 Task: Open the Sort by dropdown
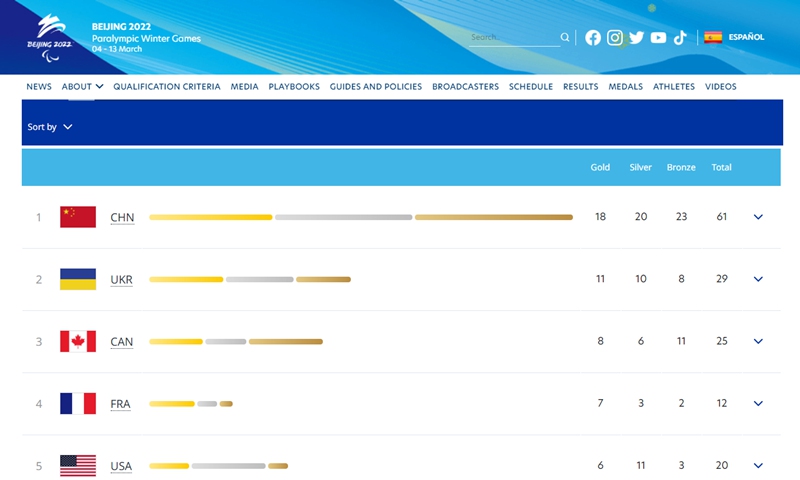(50, 127)
